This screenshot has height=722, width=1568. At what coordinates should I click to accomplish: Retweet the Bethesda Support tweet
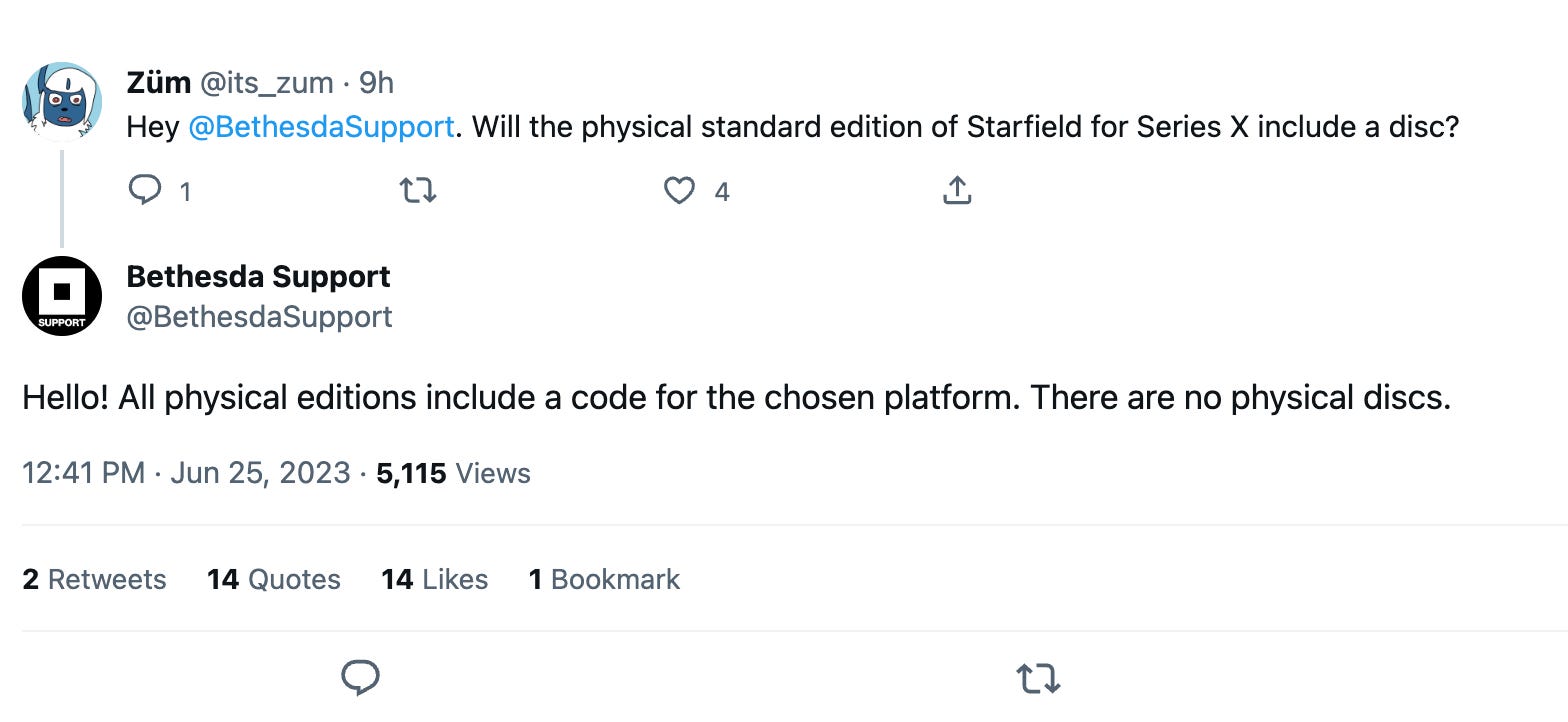(x=1038, y=678)
